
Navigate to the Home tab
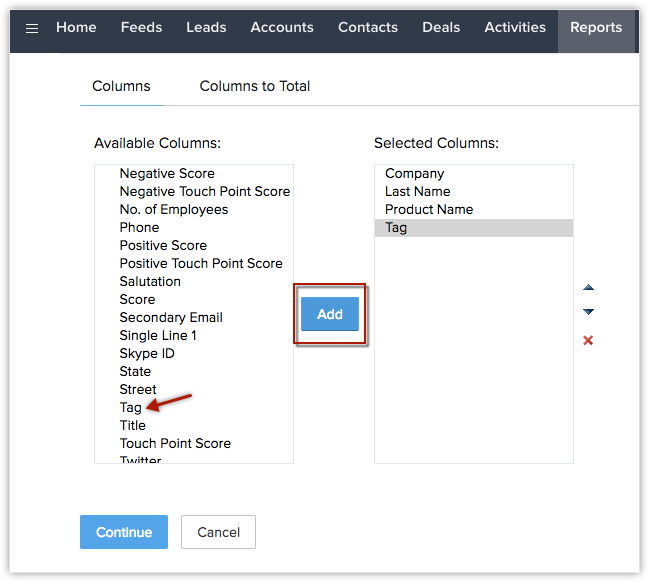[76, 27]
